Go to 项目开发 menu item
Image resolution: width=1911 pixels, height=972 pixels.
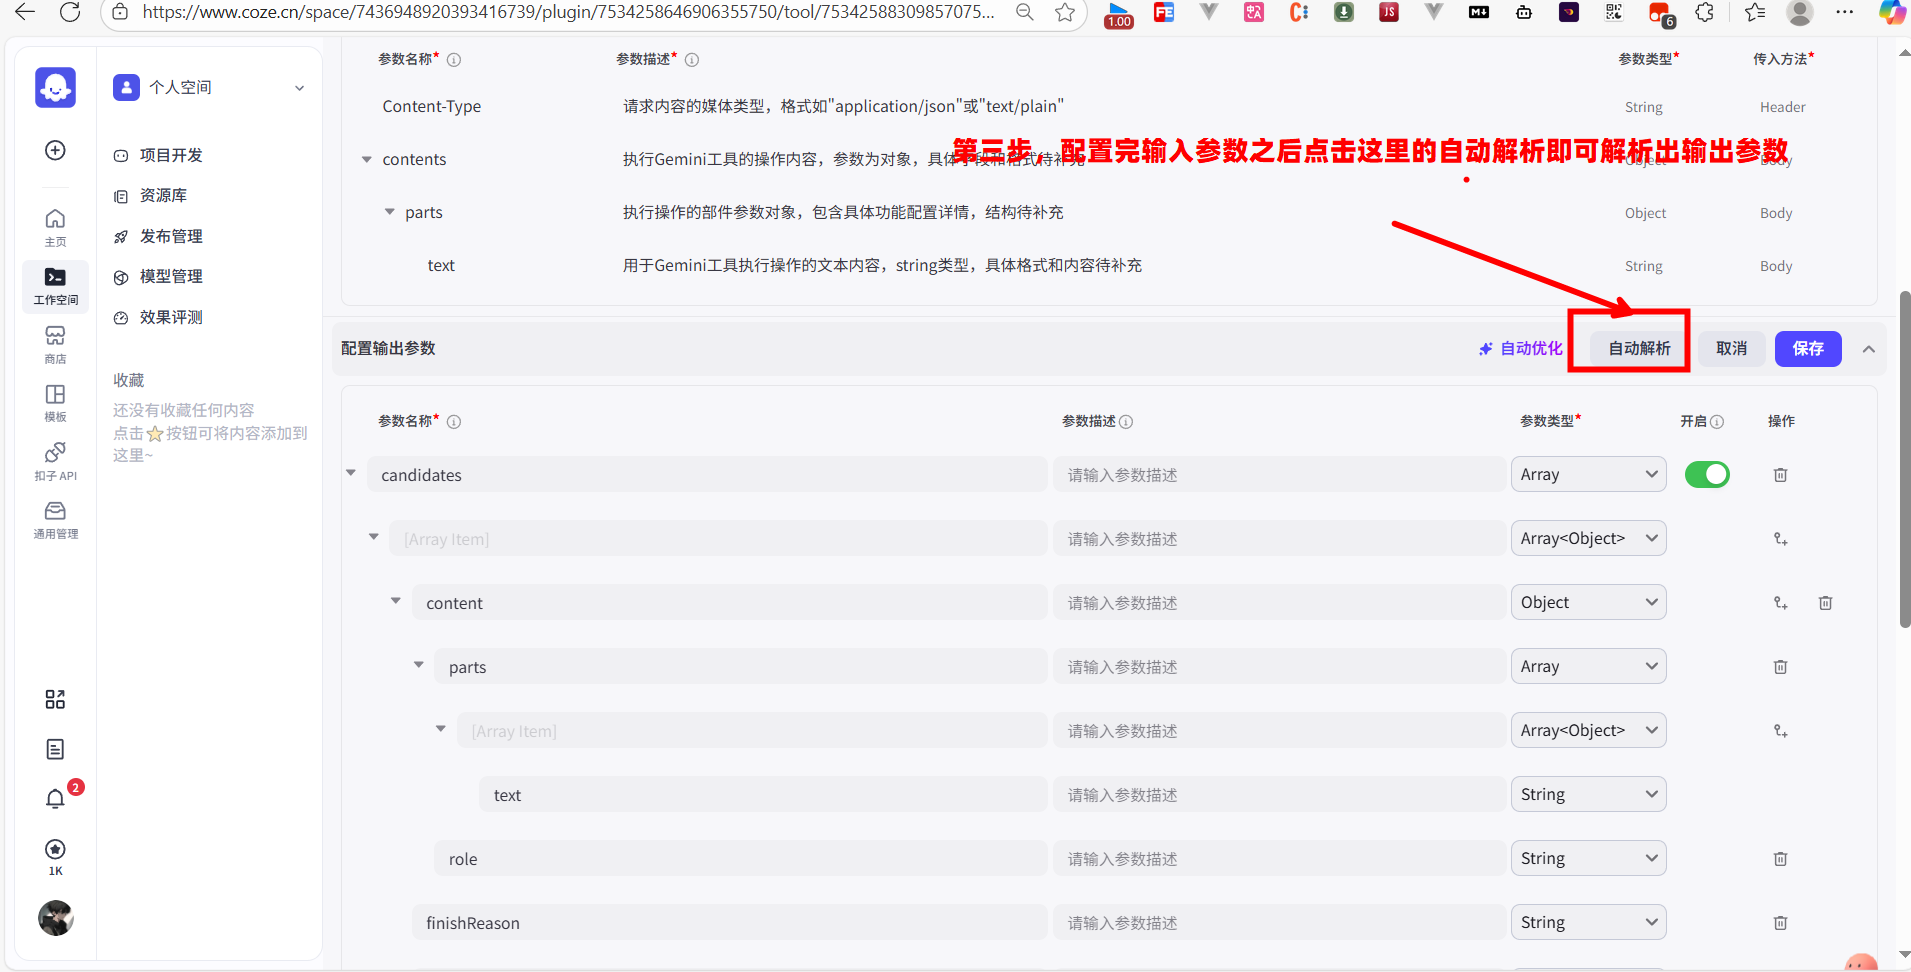[x=171, y=155]
